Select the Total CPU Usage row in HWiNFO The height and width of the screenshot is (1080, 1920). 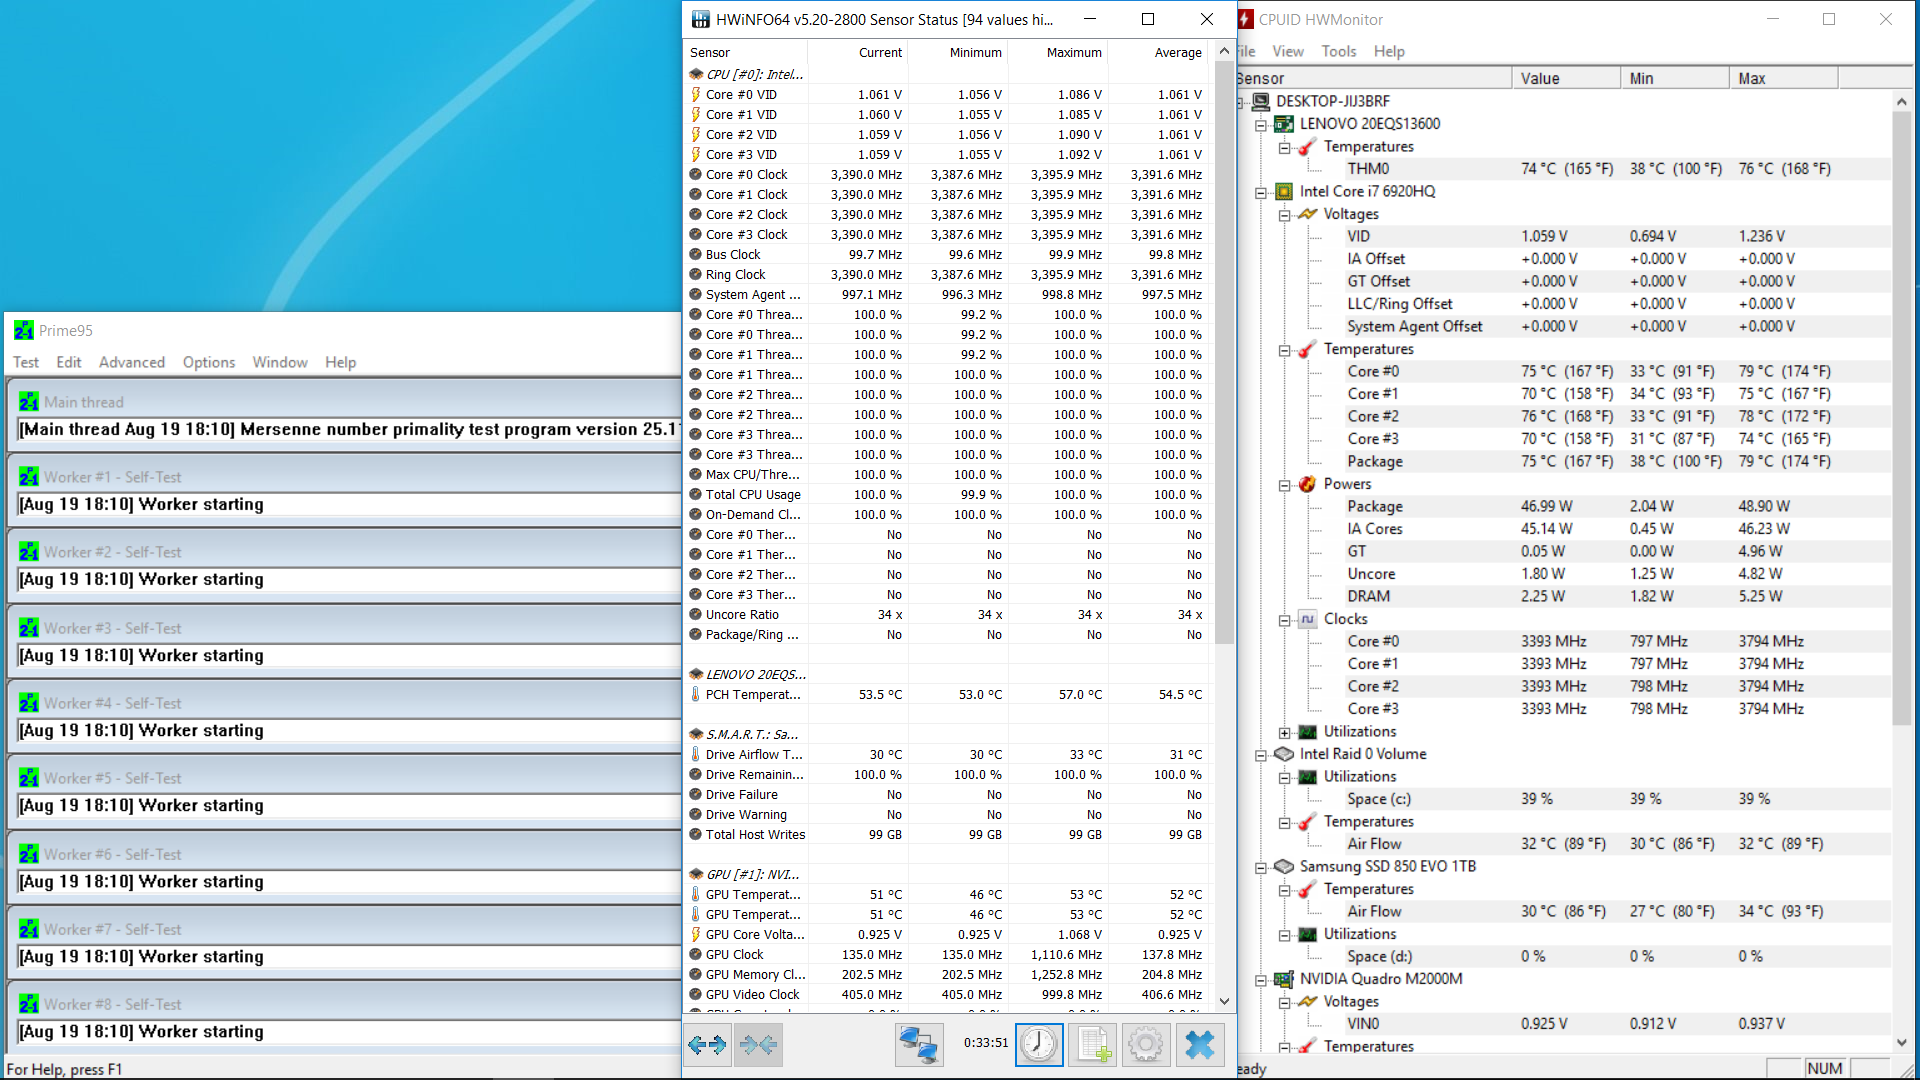coord(948,495)
